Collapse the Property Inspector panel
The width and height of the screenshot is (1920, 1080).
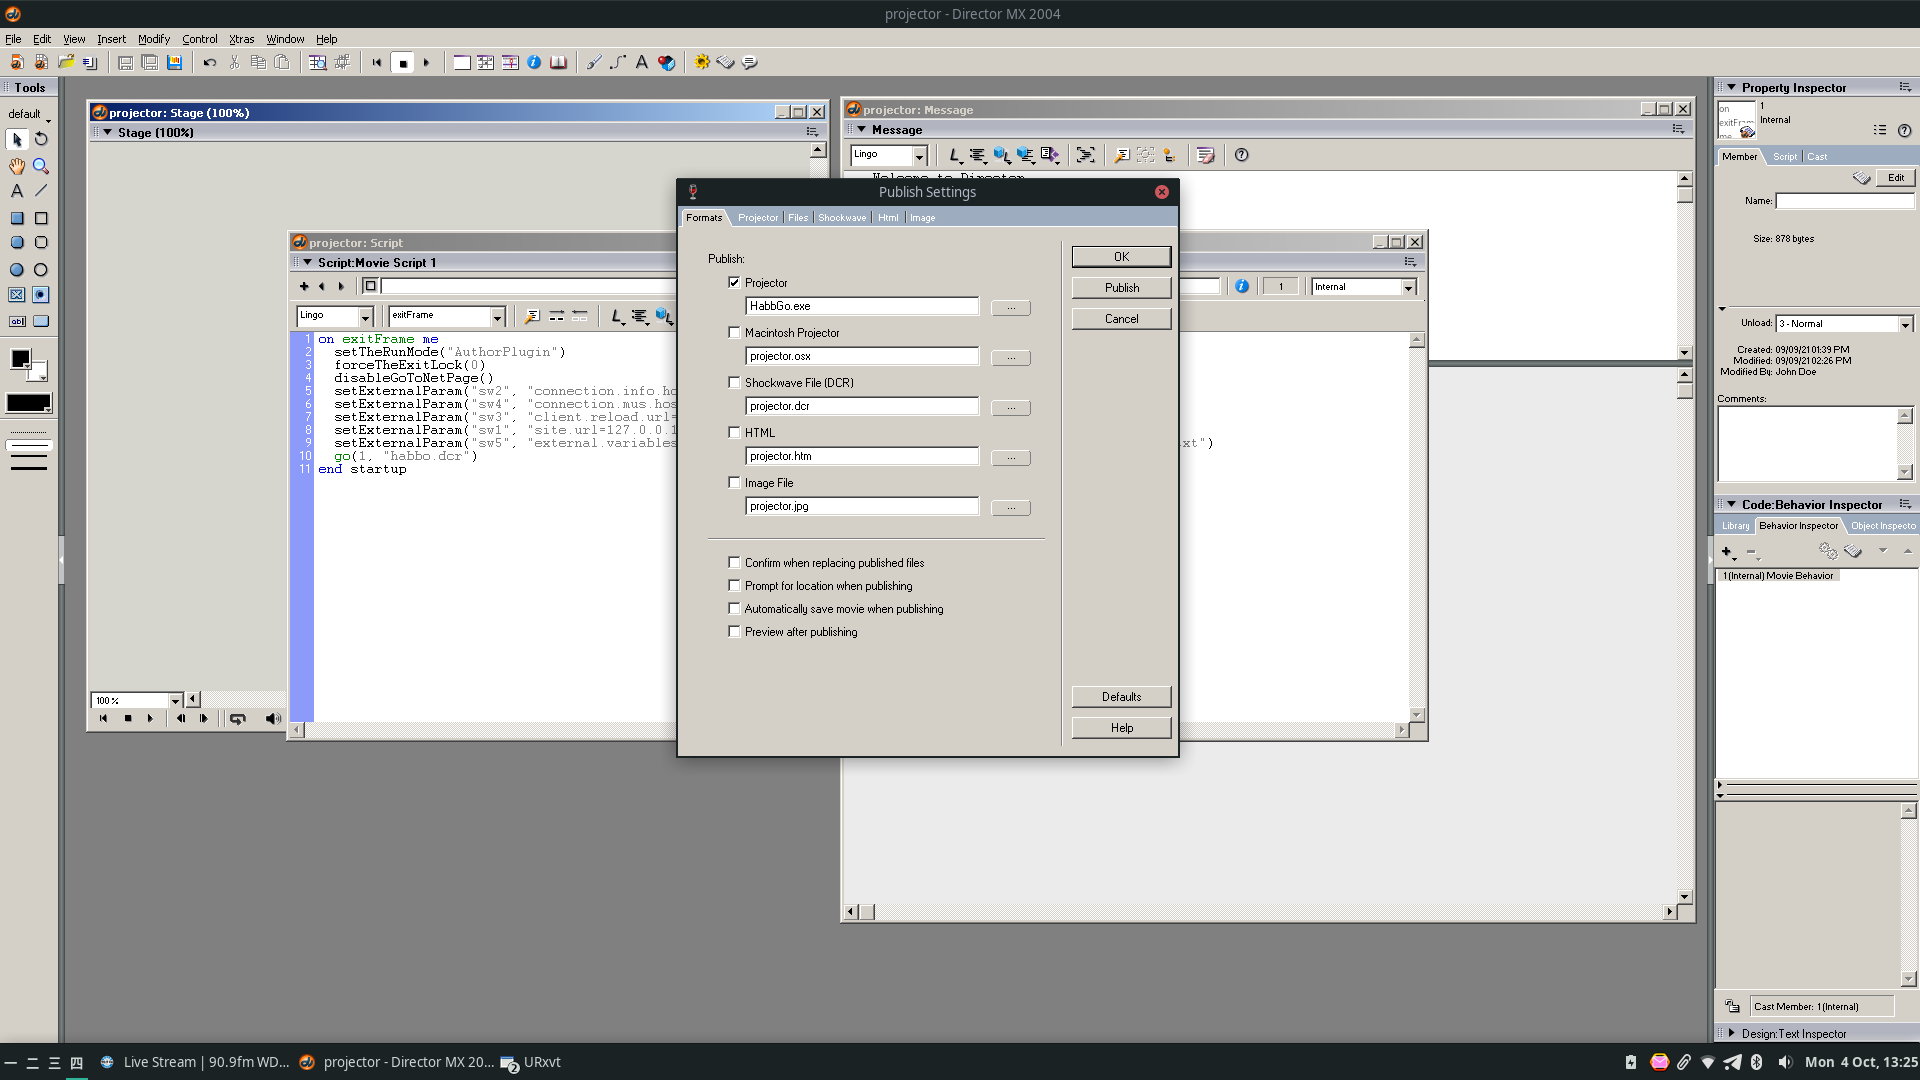pyautogui.click(x=1731, y=88)
